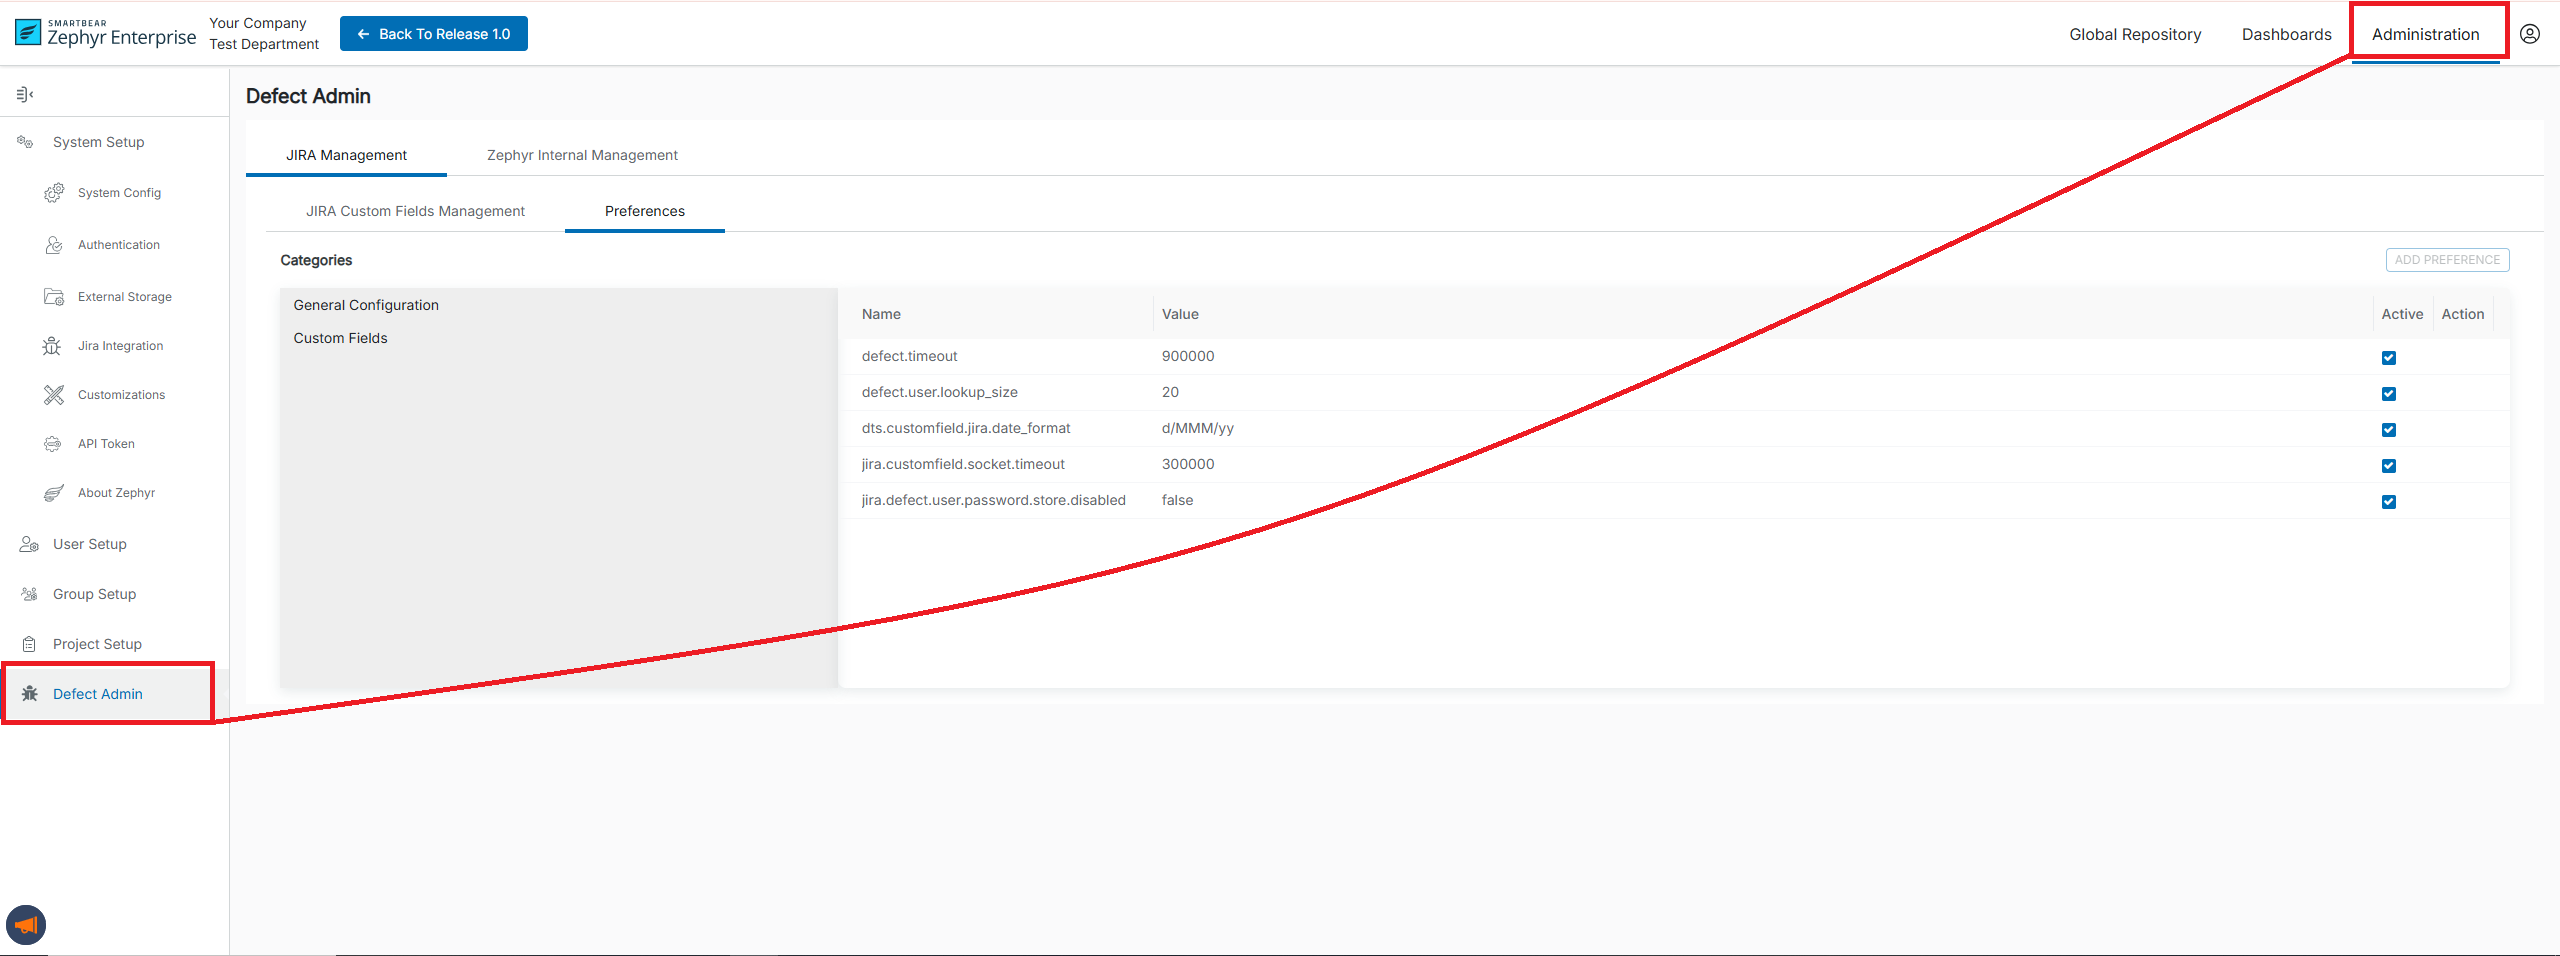Select the System Config gear icon
Screen dimensions: 2560x956
pos(54,192)
